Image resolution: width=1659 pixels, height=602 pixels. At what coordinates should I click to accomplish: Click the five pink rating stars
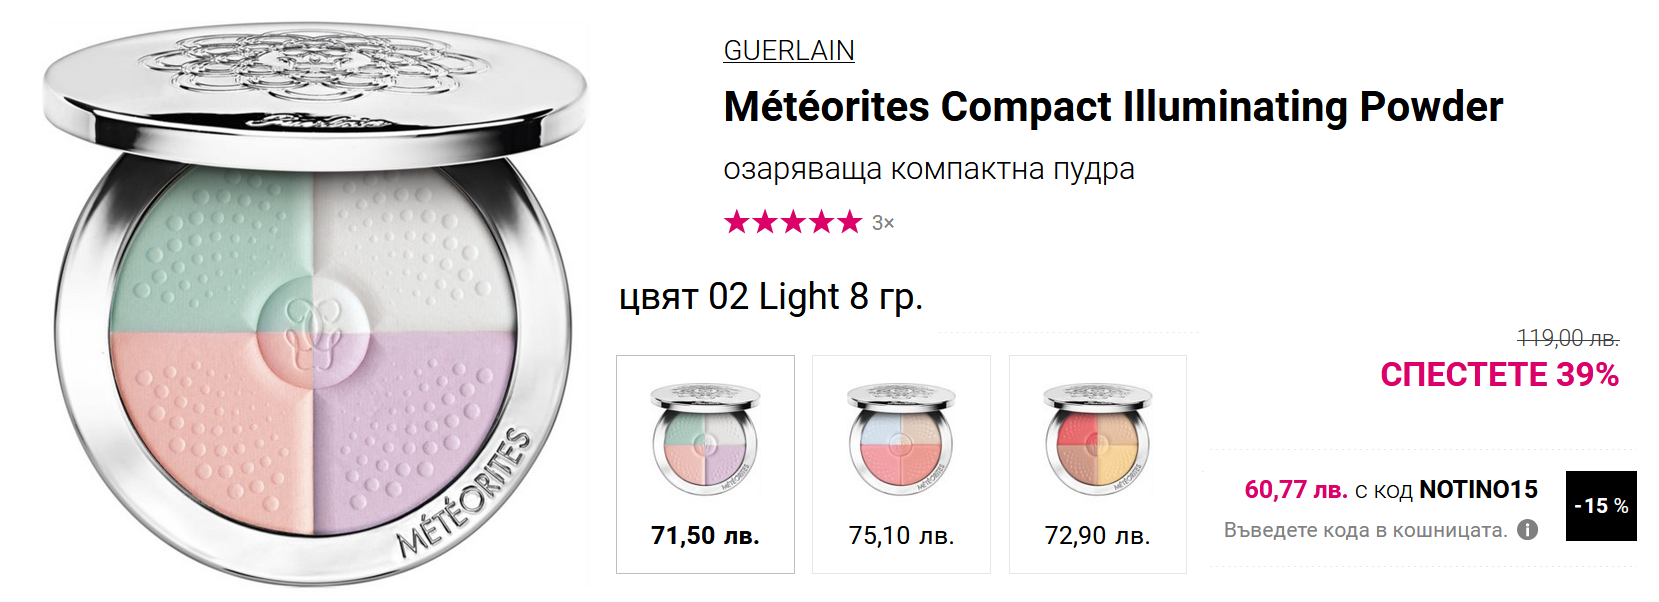coord(792,221)
